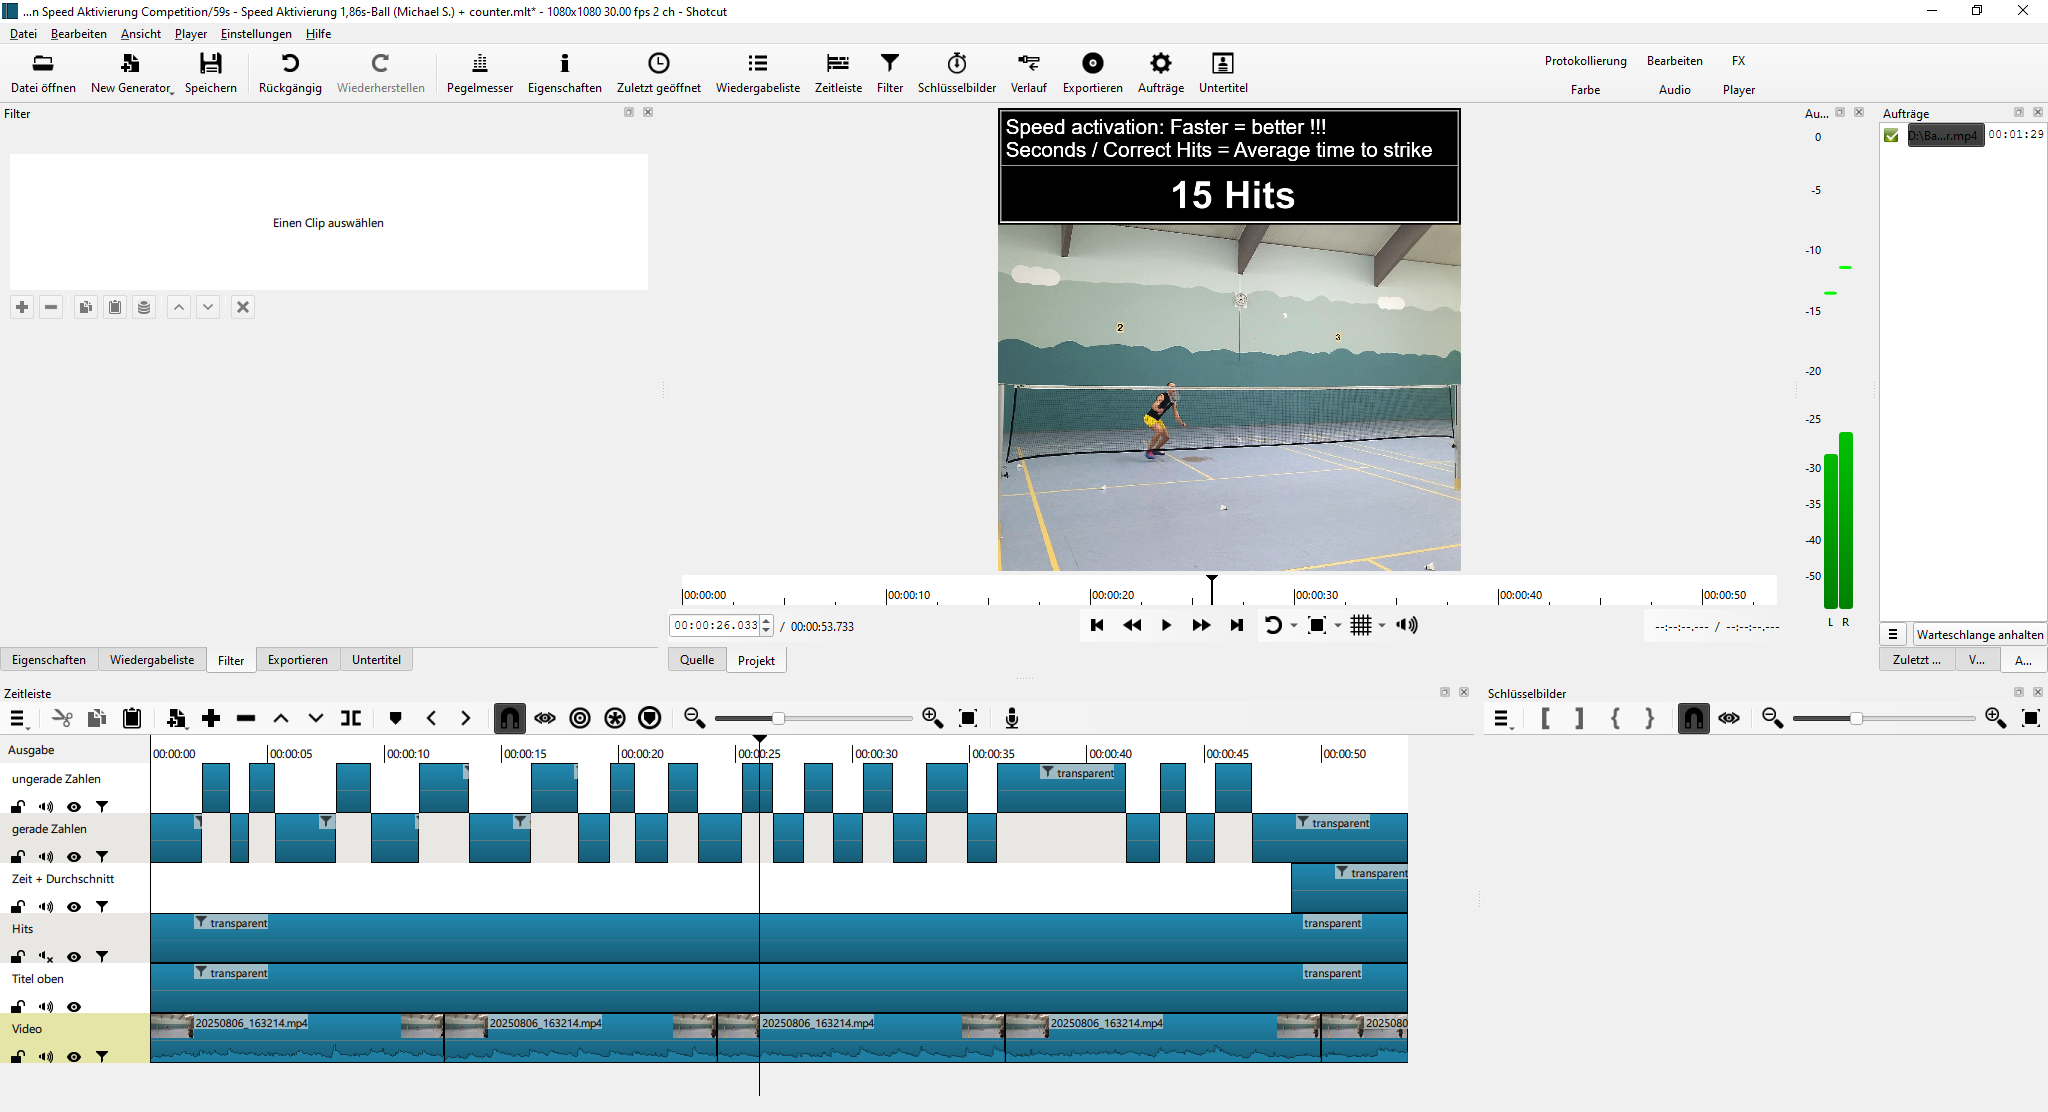Open the Einstellungen menu
The image size is (2048, 1112).
click(256, 34)
